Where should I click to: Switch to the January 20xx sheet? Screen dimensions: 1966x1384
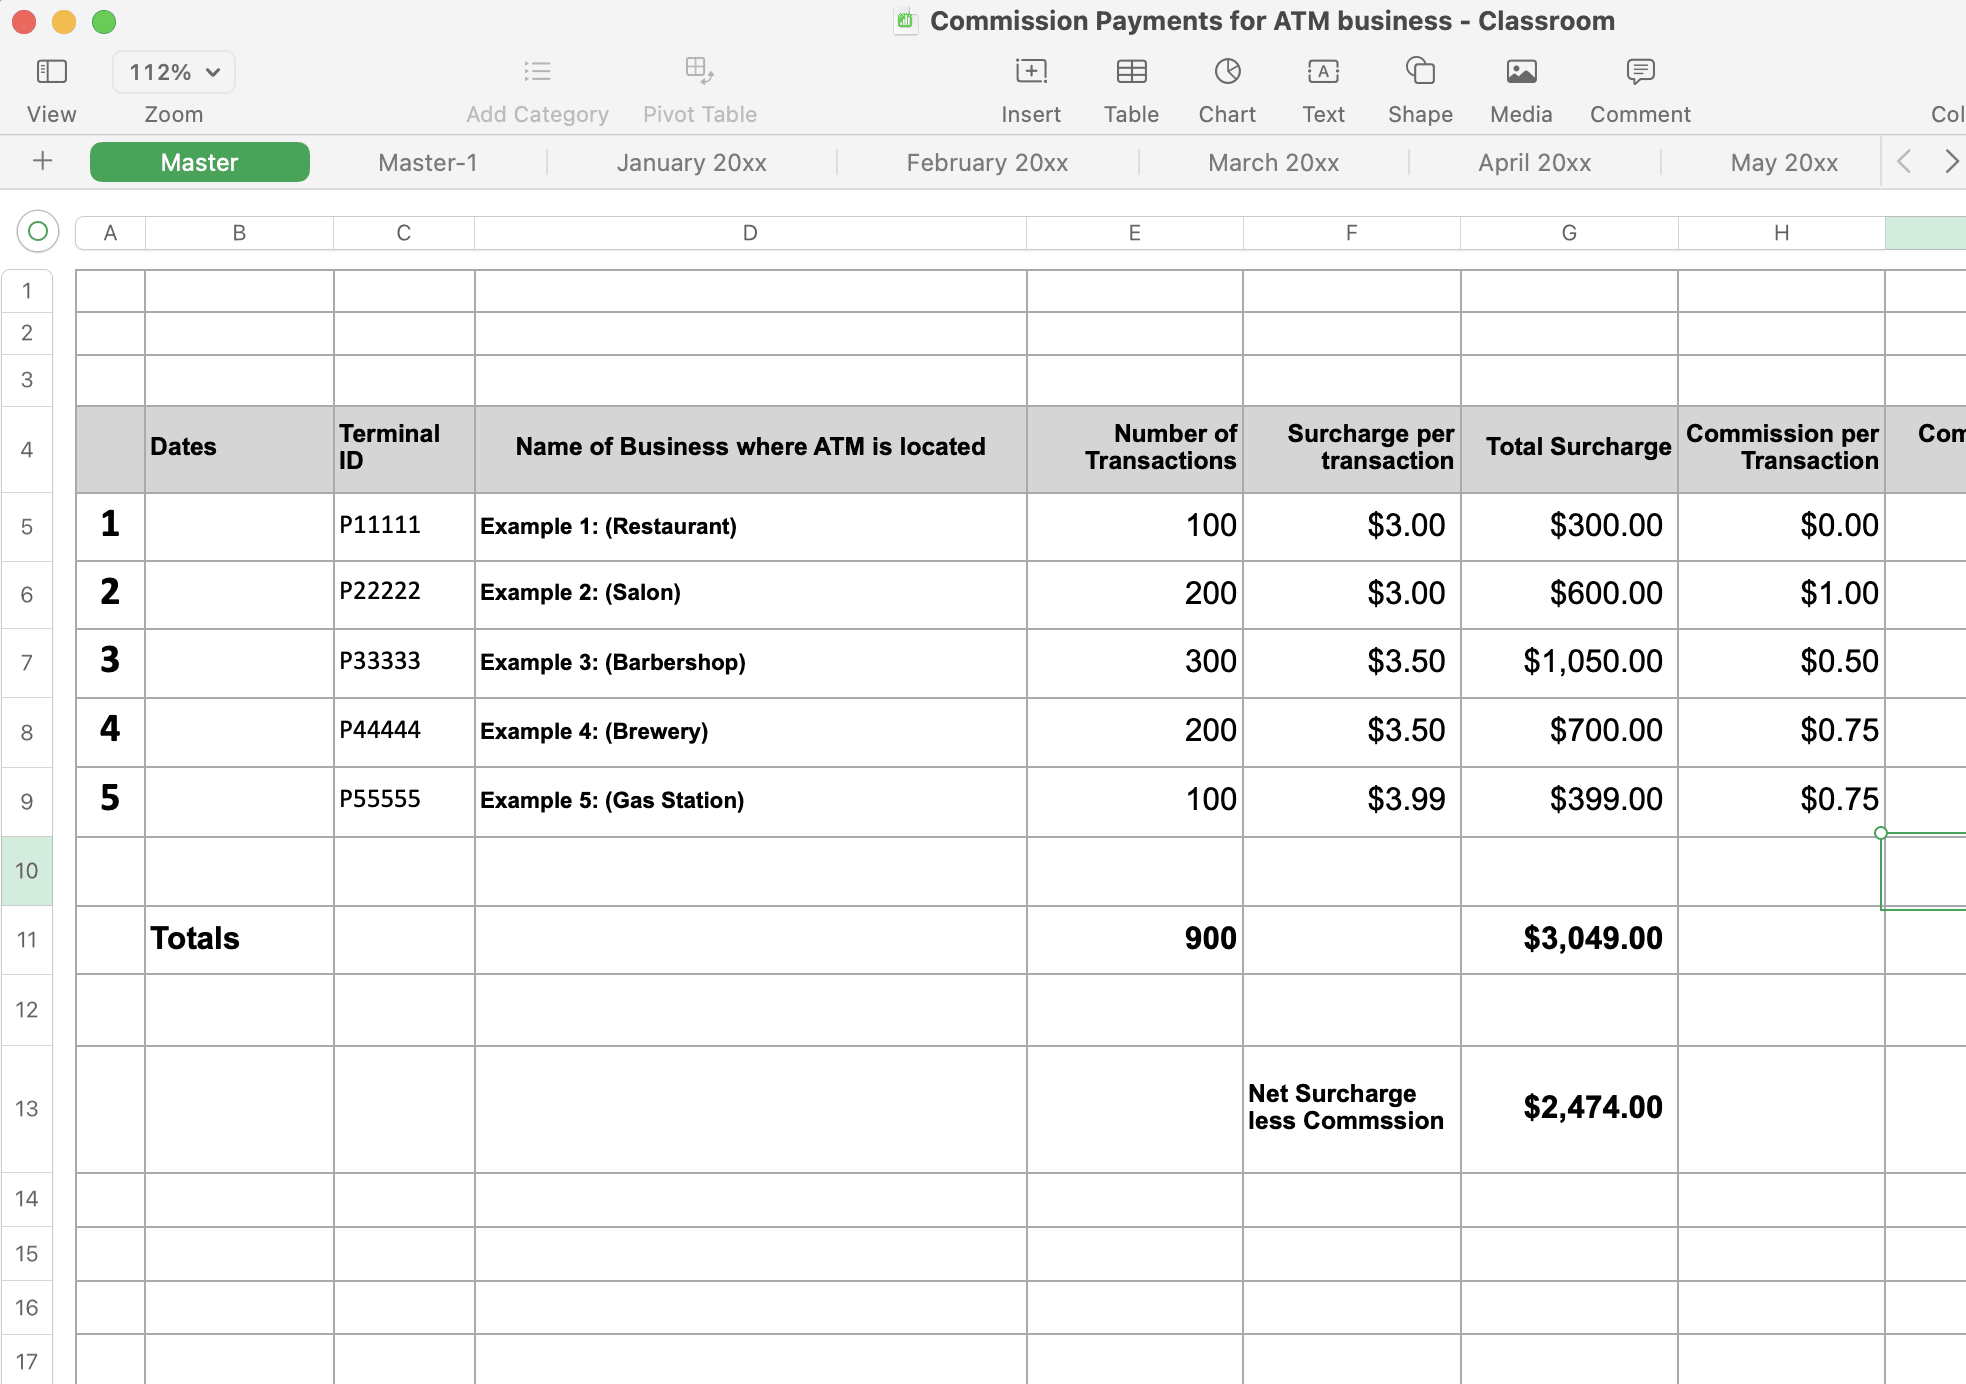[x=691, y=162]
